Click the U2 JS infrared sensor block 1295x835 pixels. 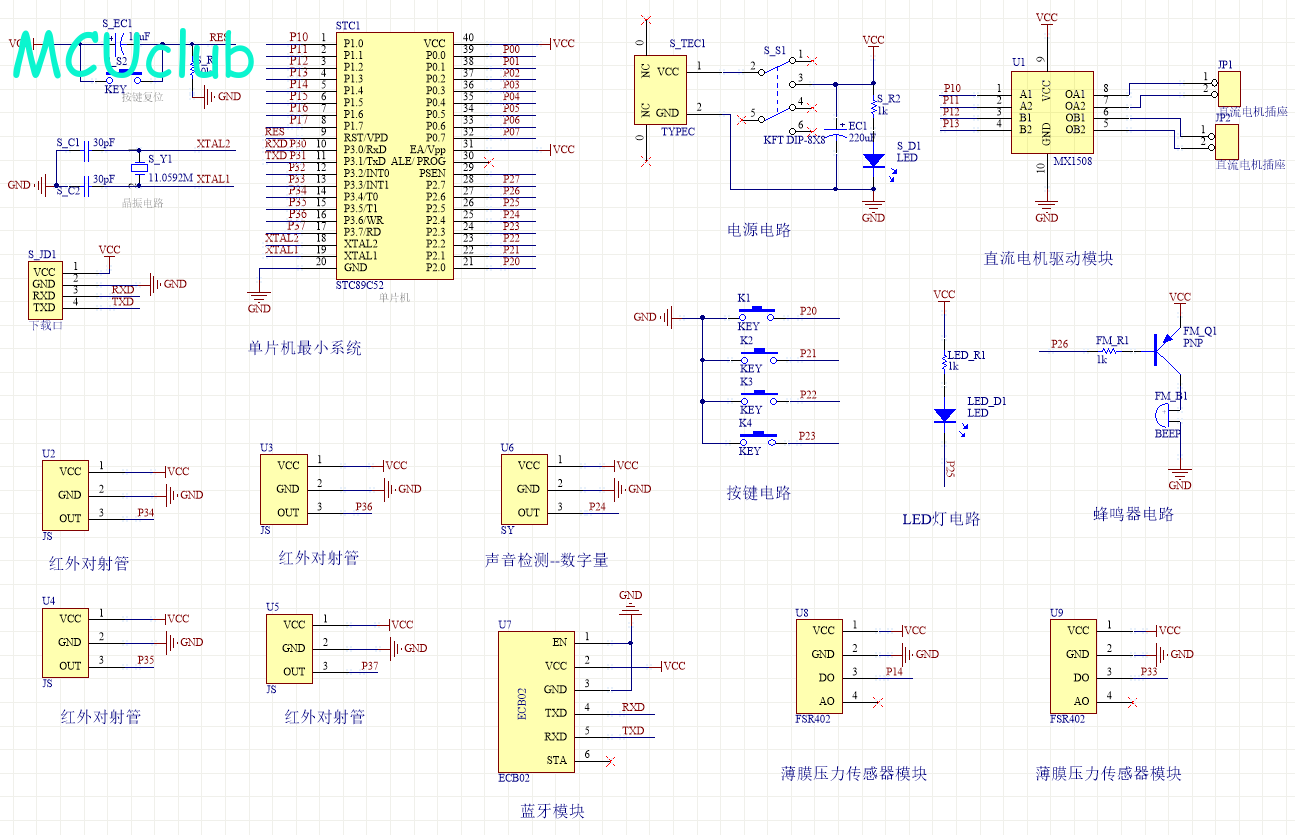(x=65, y=495)
